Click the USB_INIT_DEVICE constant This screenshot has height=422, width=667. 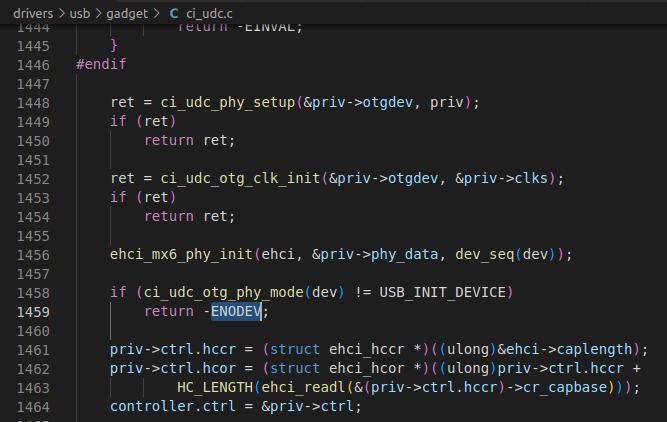[442, 292]
